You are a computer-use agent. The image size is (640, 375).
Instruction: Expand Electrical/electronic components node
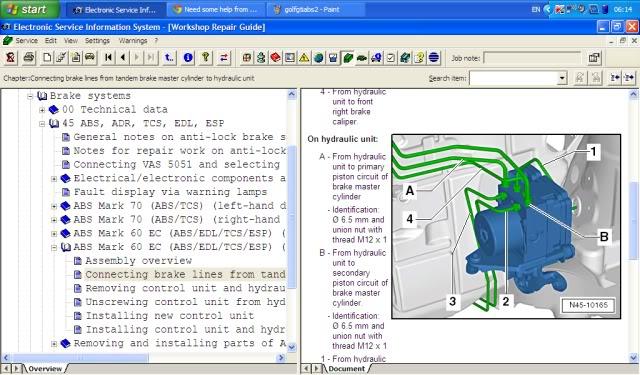(54, 179)
